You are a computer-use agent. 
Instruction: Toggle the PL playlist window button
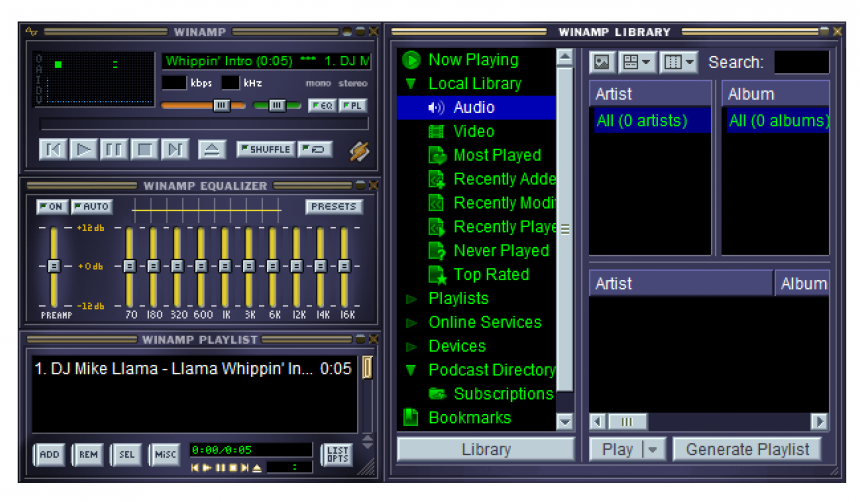pyautogui.click(x=353, y=105)
